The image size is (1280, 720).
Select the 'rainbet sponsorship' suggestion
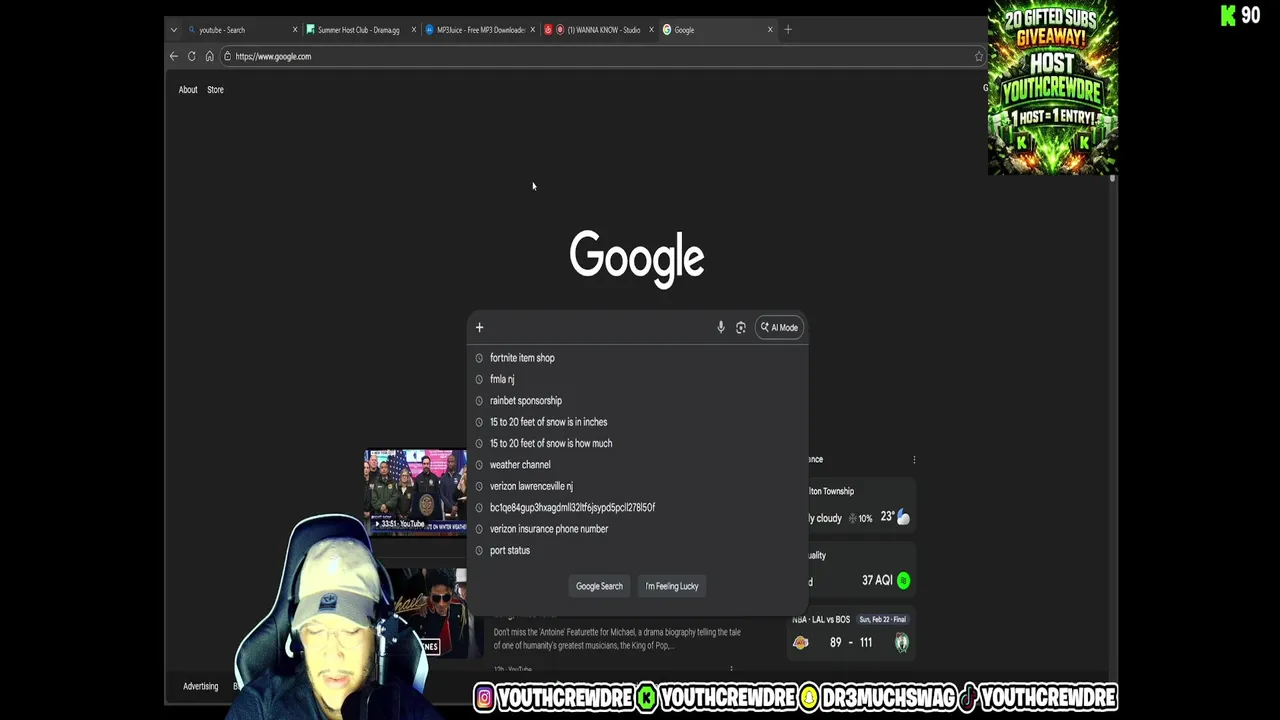coord(637,400)
